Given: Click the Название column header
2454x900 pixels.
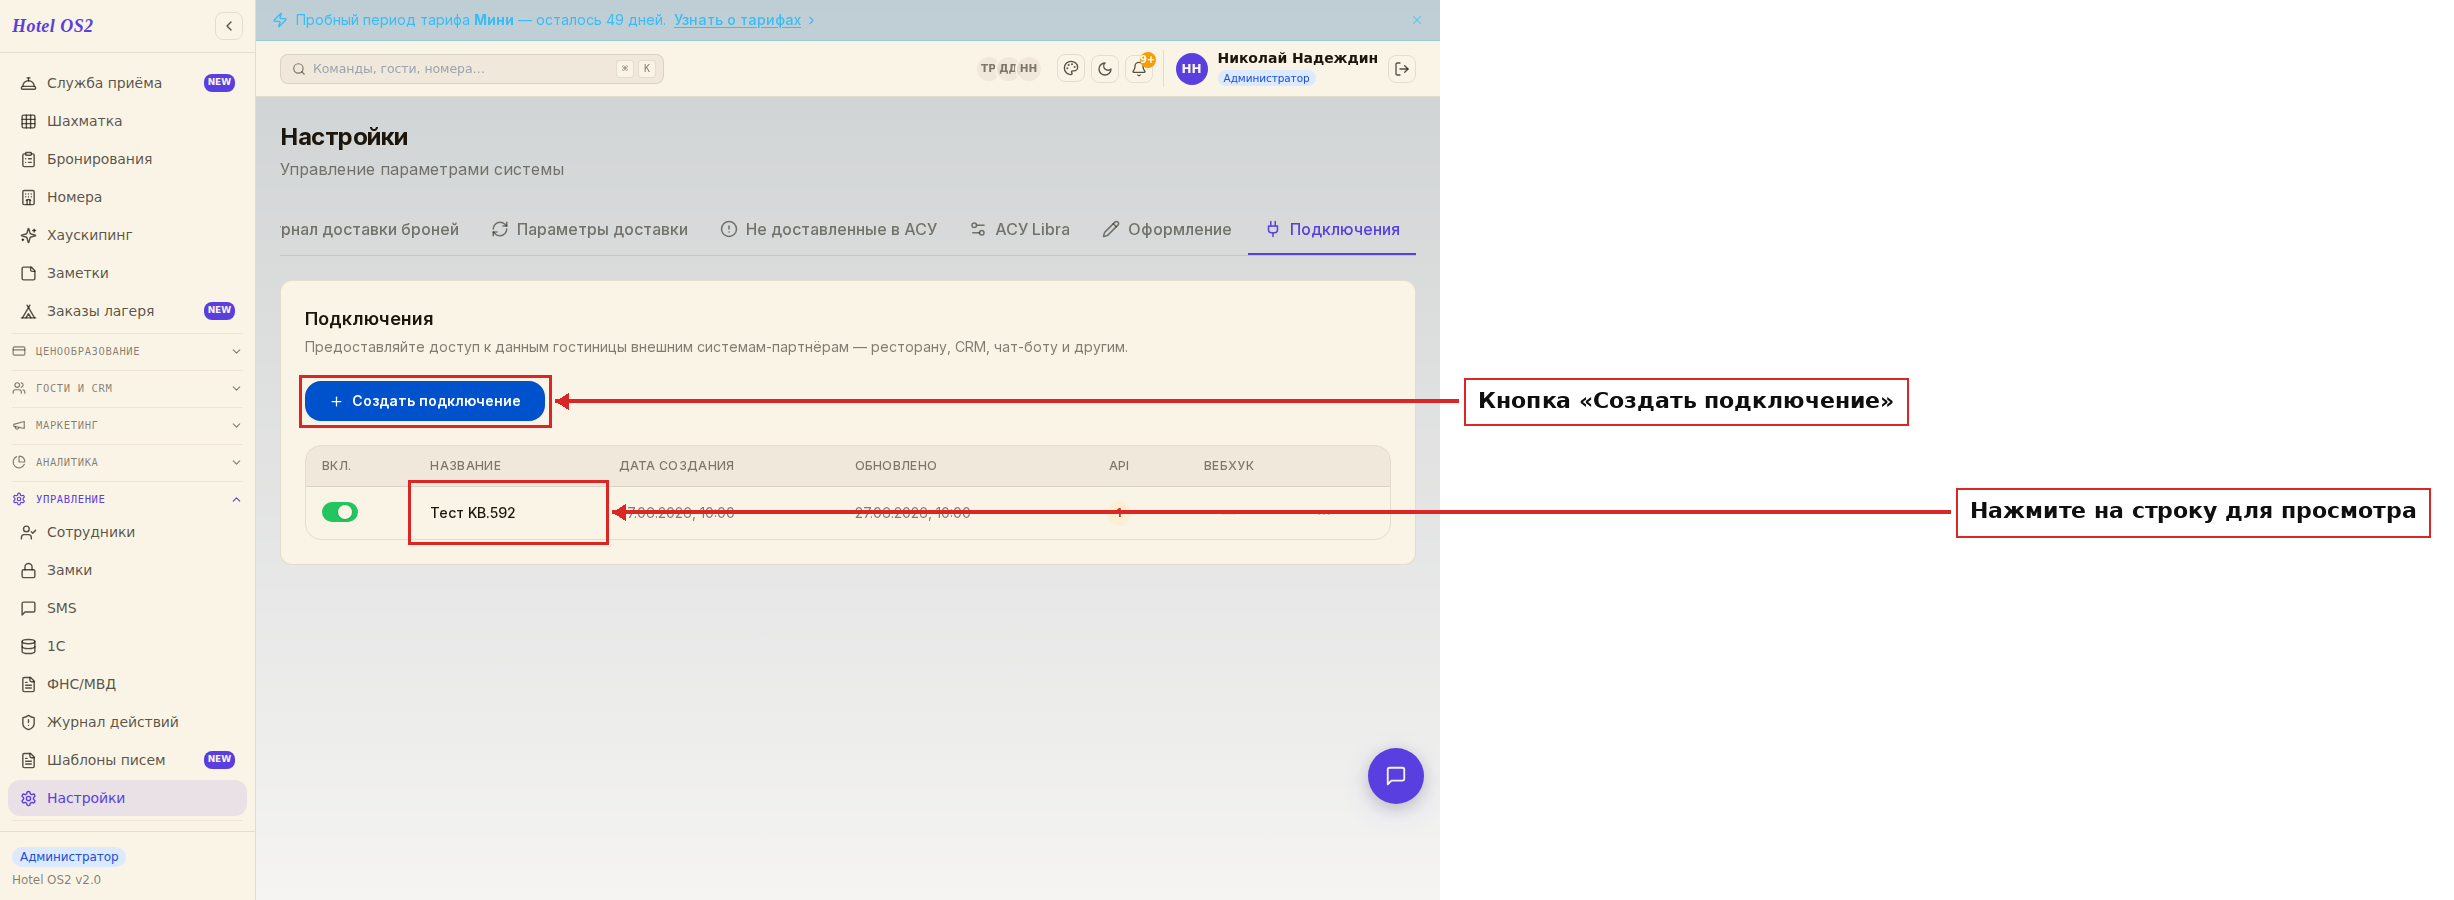Looking at the screenshot, I should click(x=465, y=466).
